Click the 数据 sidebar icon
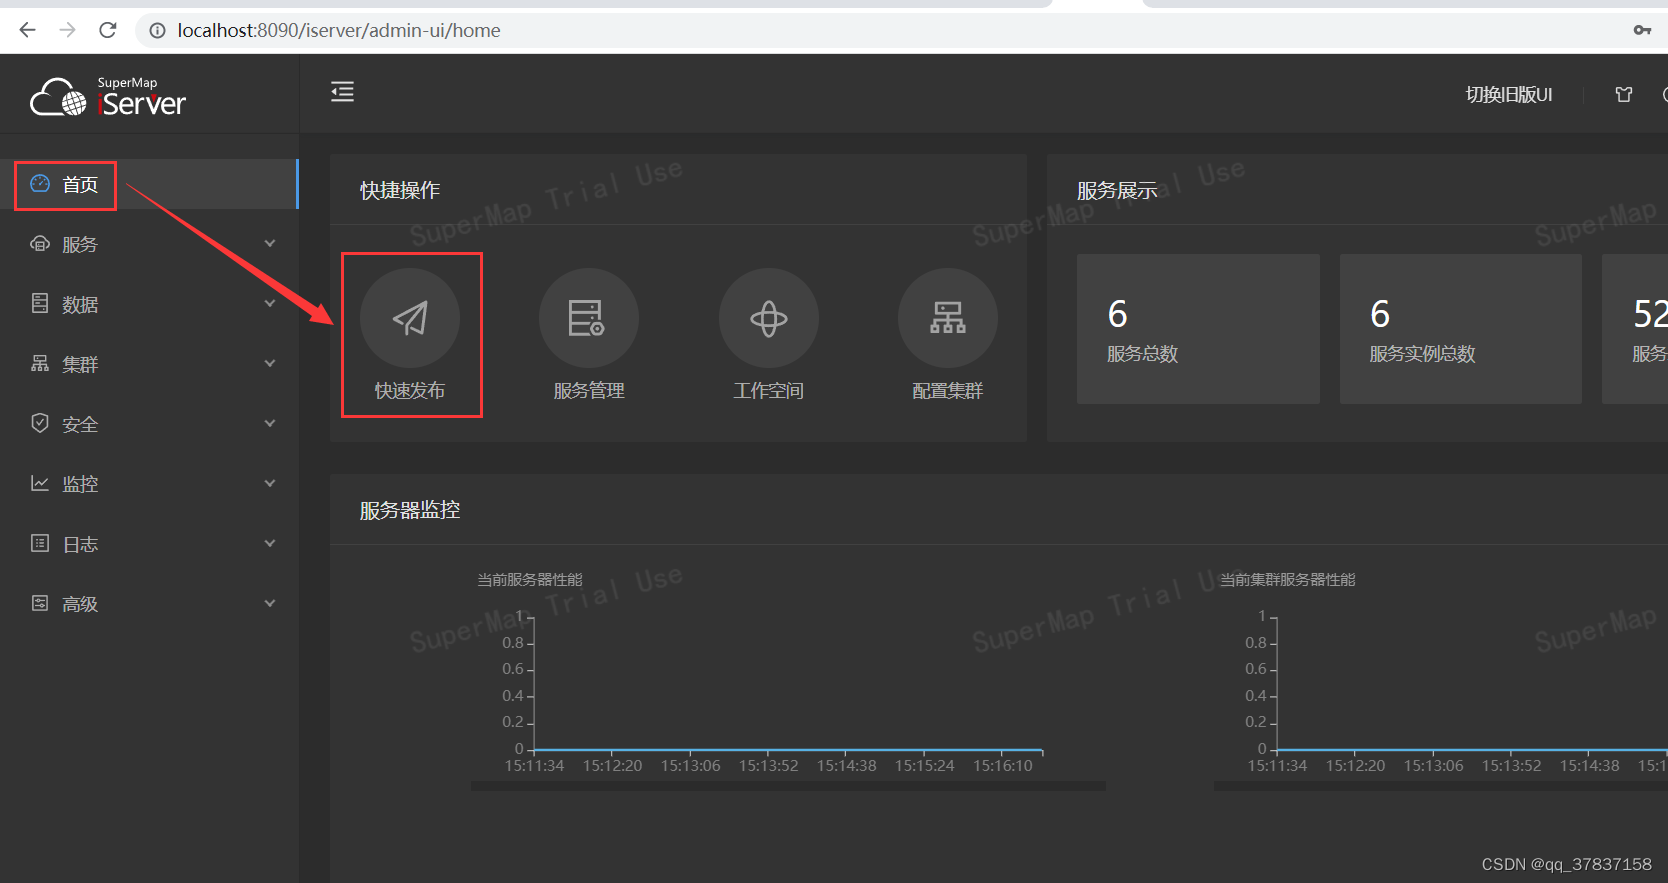This screenshot has height=883, width=1668. (40, 303)
